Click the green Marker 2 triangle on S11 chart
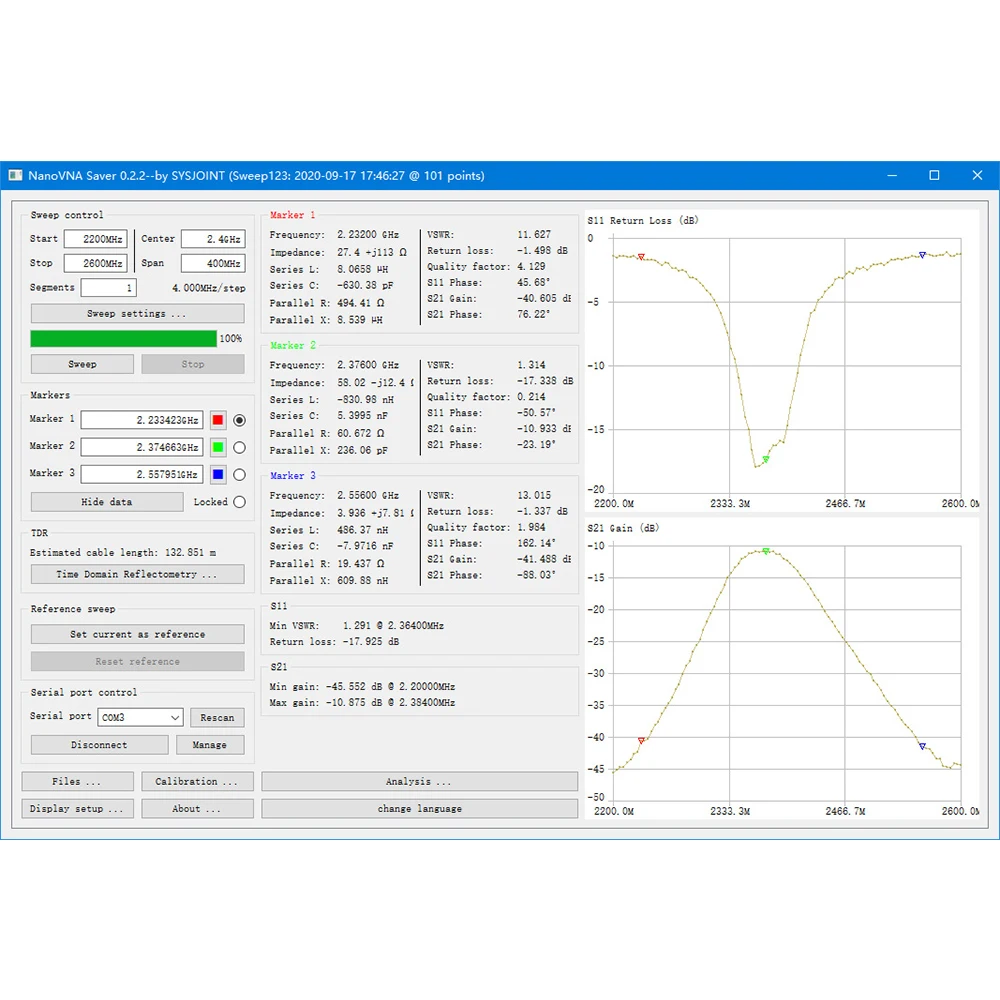1000x1000 pixels. pyautogui.click(x=766, y=459)
